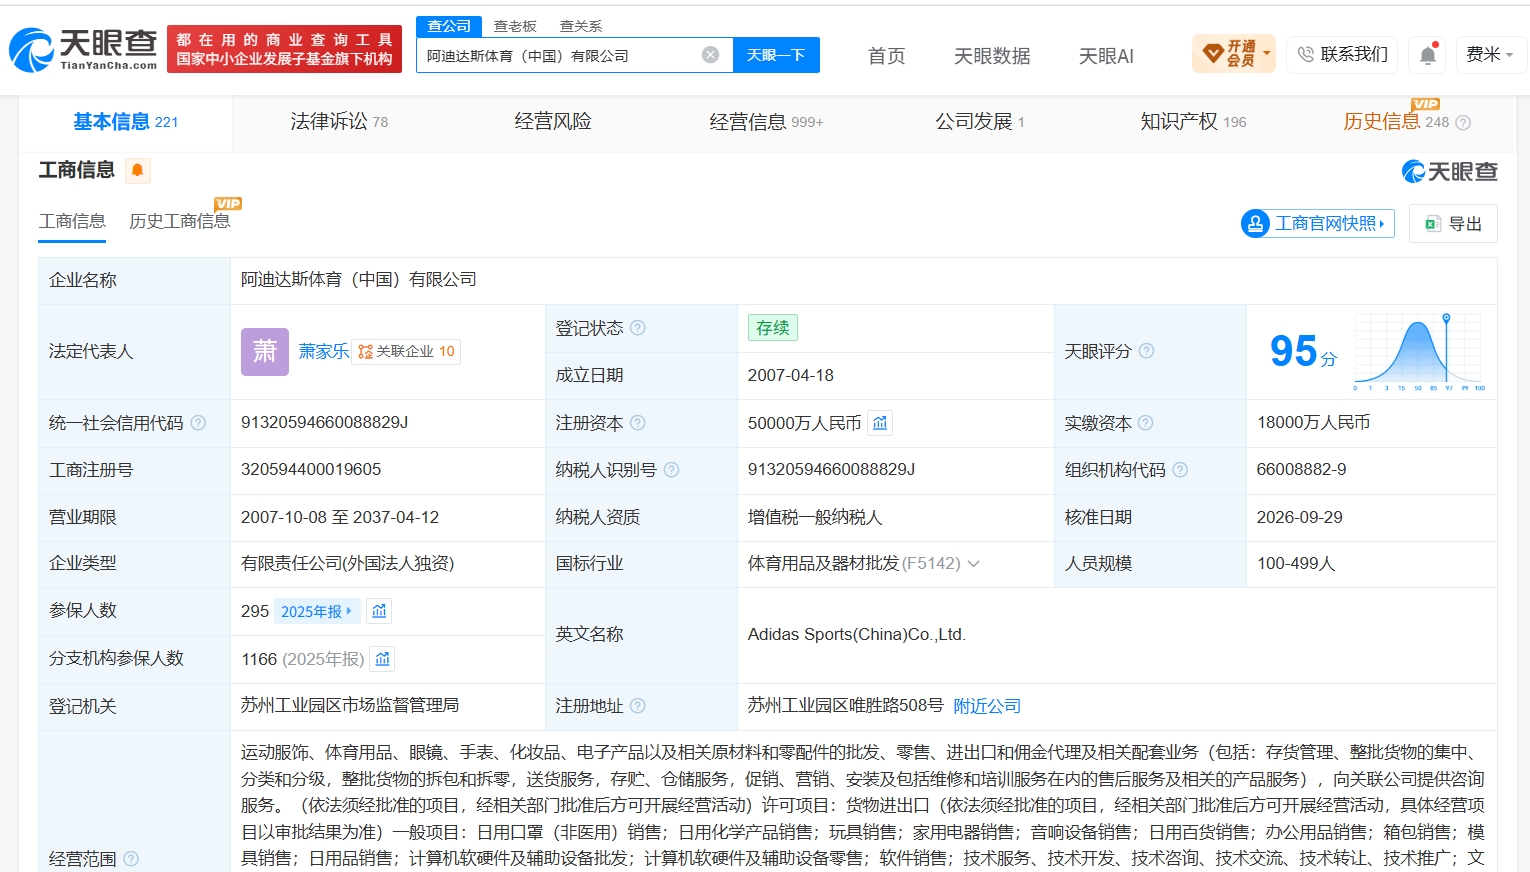This screenshot has width=1530, height=872.
Task: Open the notification bell
Action: [x=1428, y=55]
